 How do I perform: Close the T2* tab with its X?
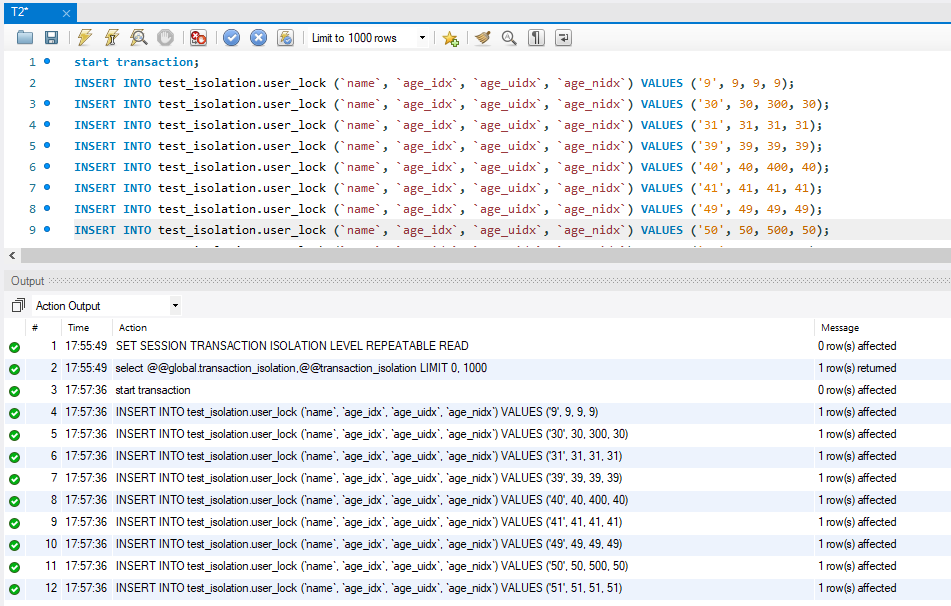point(66,13)
